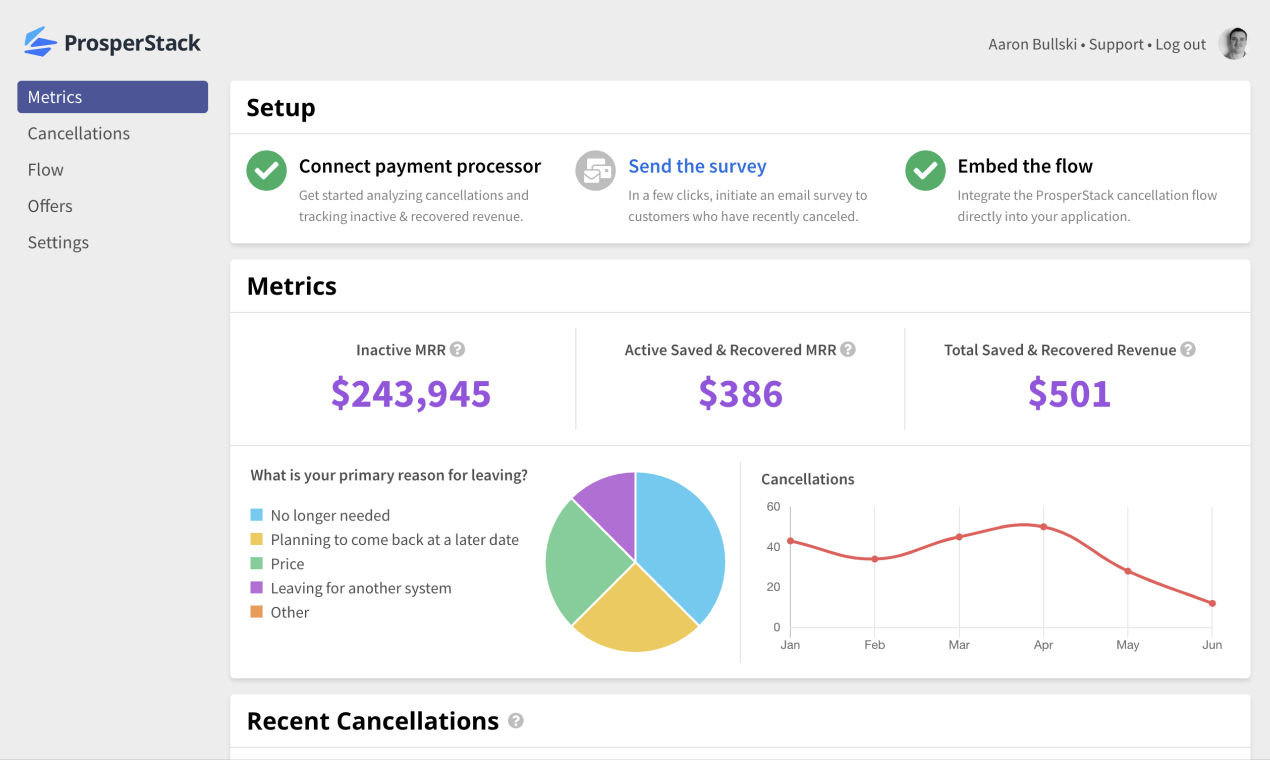Image resolution: width=1270 pixels, height=760 pixels.
Task: Open the Active Saved & Recovered MRR help icon
Action: 847,349
